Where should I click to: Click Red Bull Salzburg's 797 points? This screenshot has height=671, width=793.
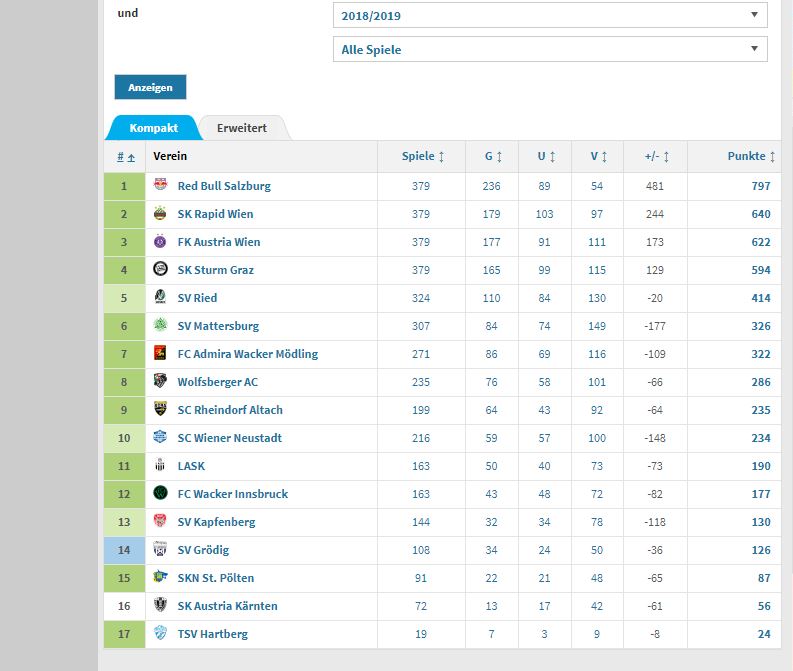[761, 186]
